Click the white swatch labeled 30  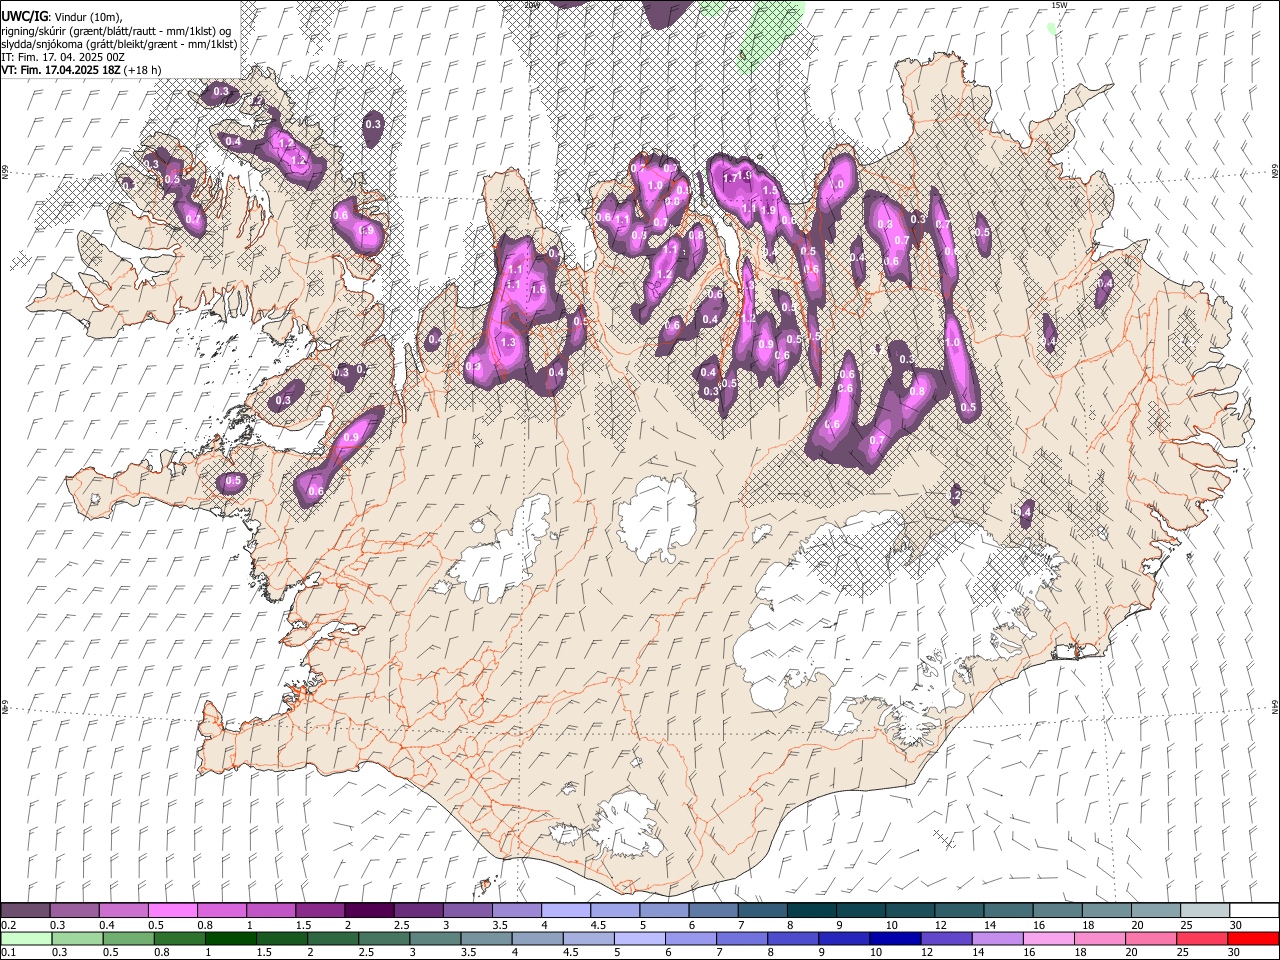pyautogui.click(x=1253, y=910)
